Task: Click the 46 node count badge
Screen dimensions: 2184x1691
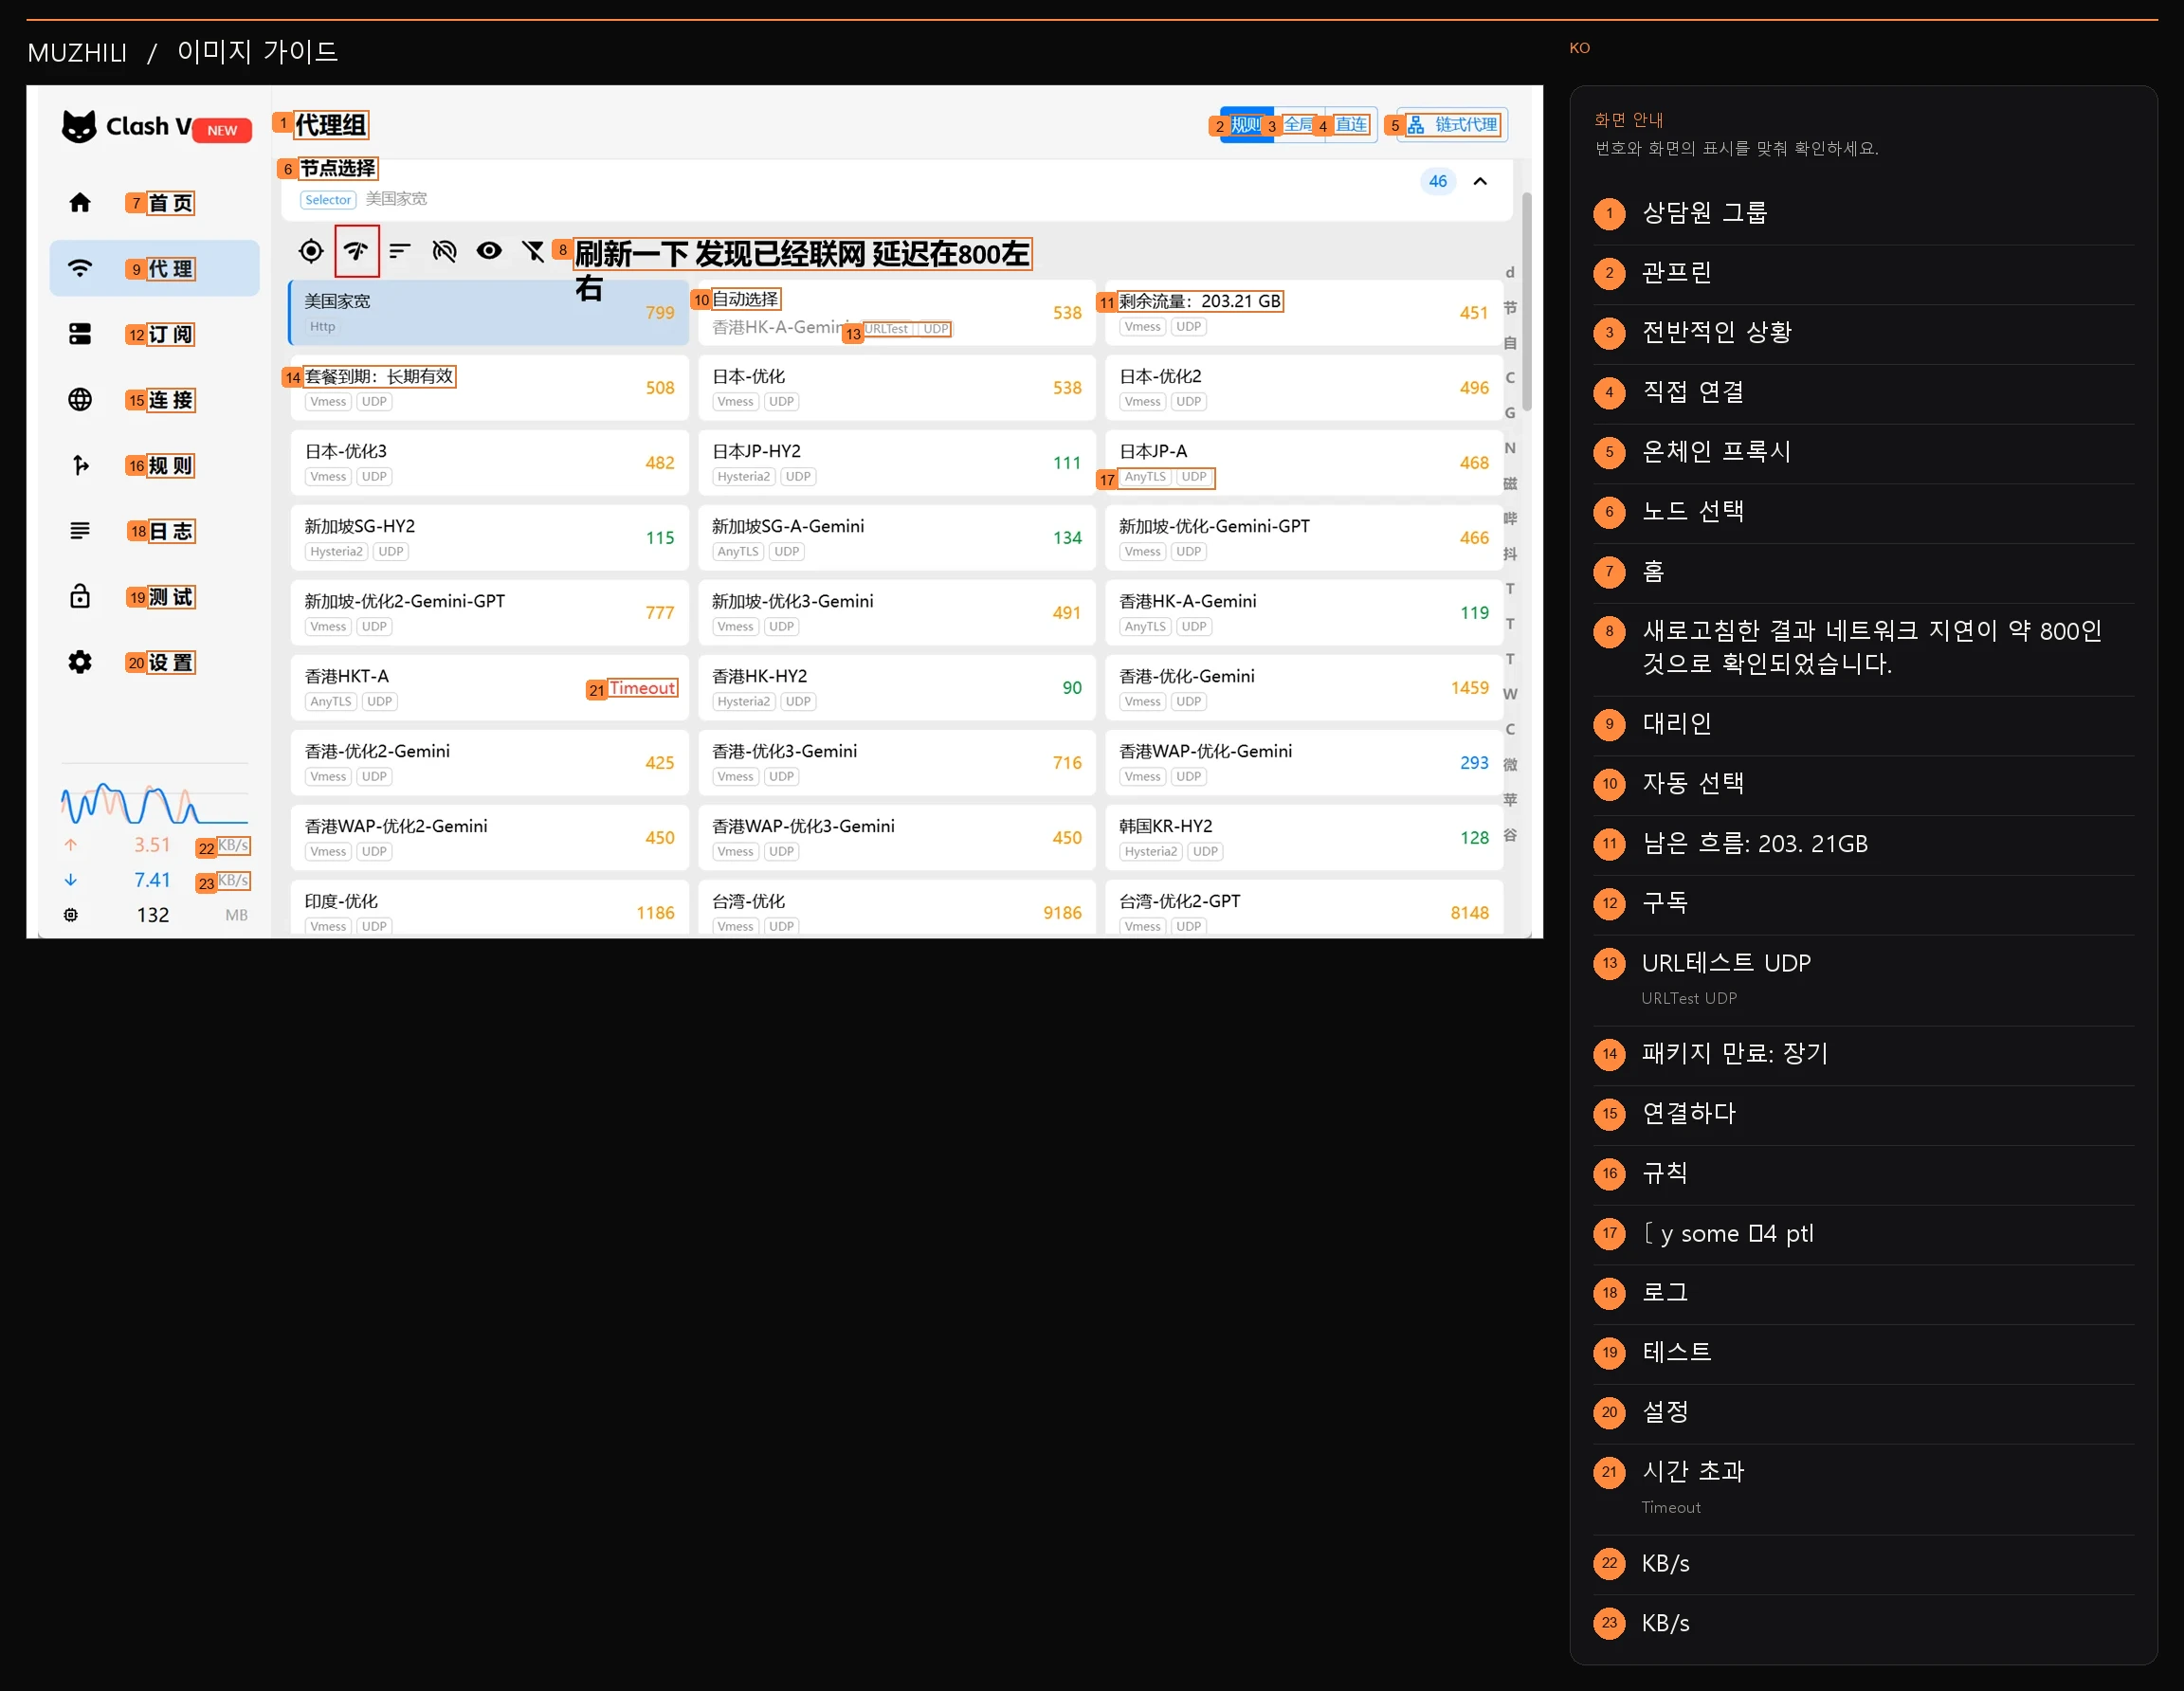Action: click(1437, 181)
